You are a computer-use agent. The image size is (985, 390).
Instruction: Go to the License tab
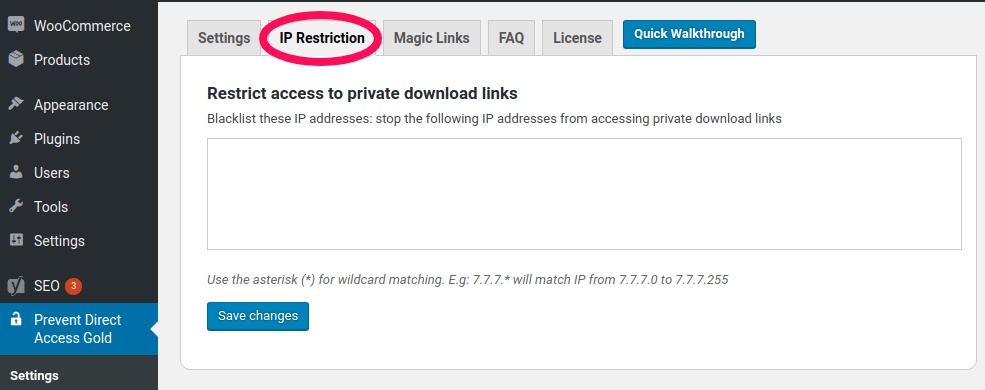tap(577, 38)
